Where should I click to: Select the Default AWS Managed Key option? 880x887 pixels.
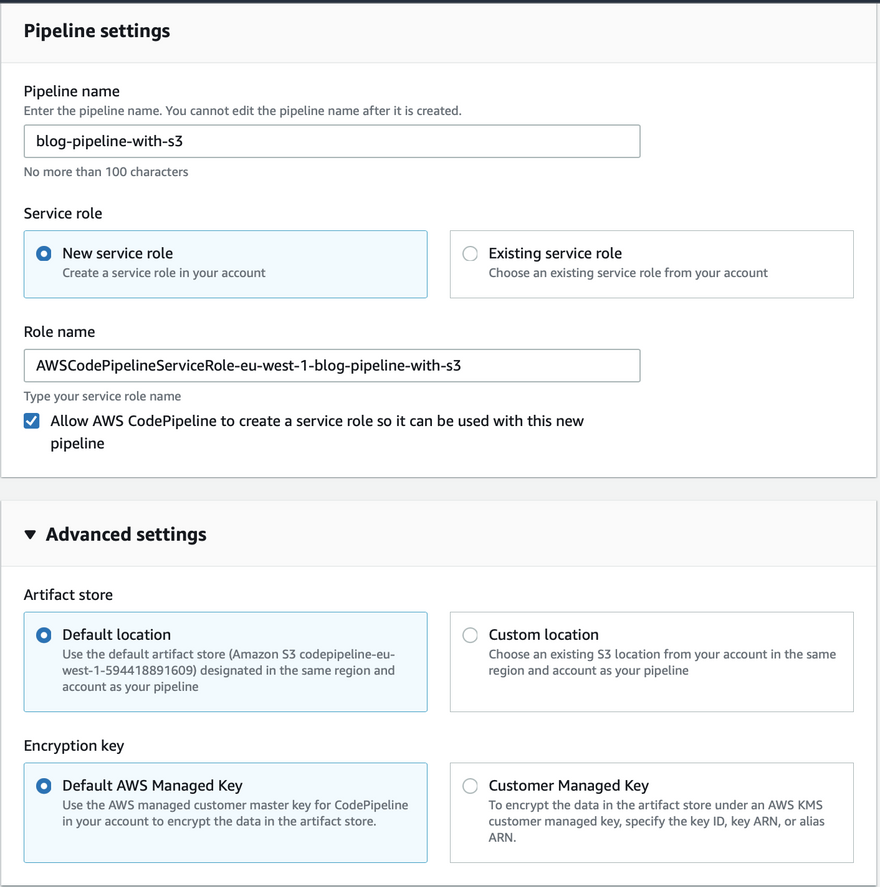click(44, 786)
